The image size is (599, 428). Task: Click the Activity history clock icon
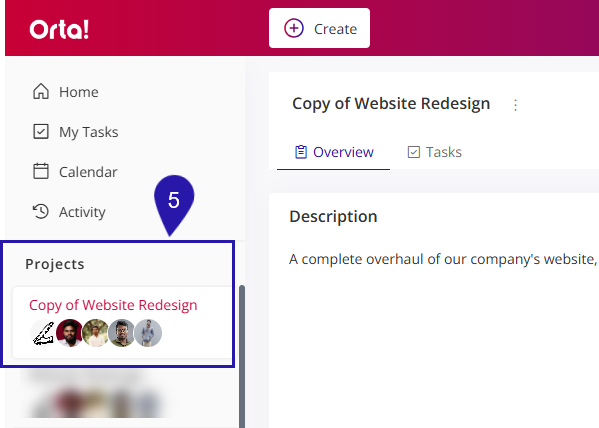click(x=41, y=211)
